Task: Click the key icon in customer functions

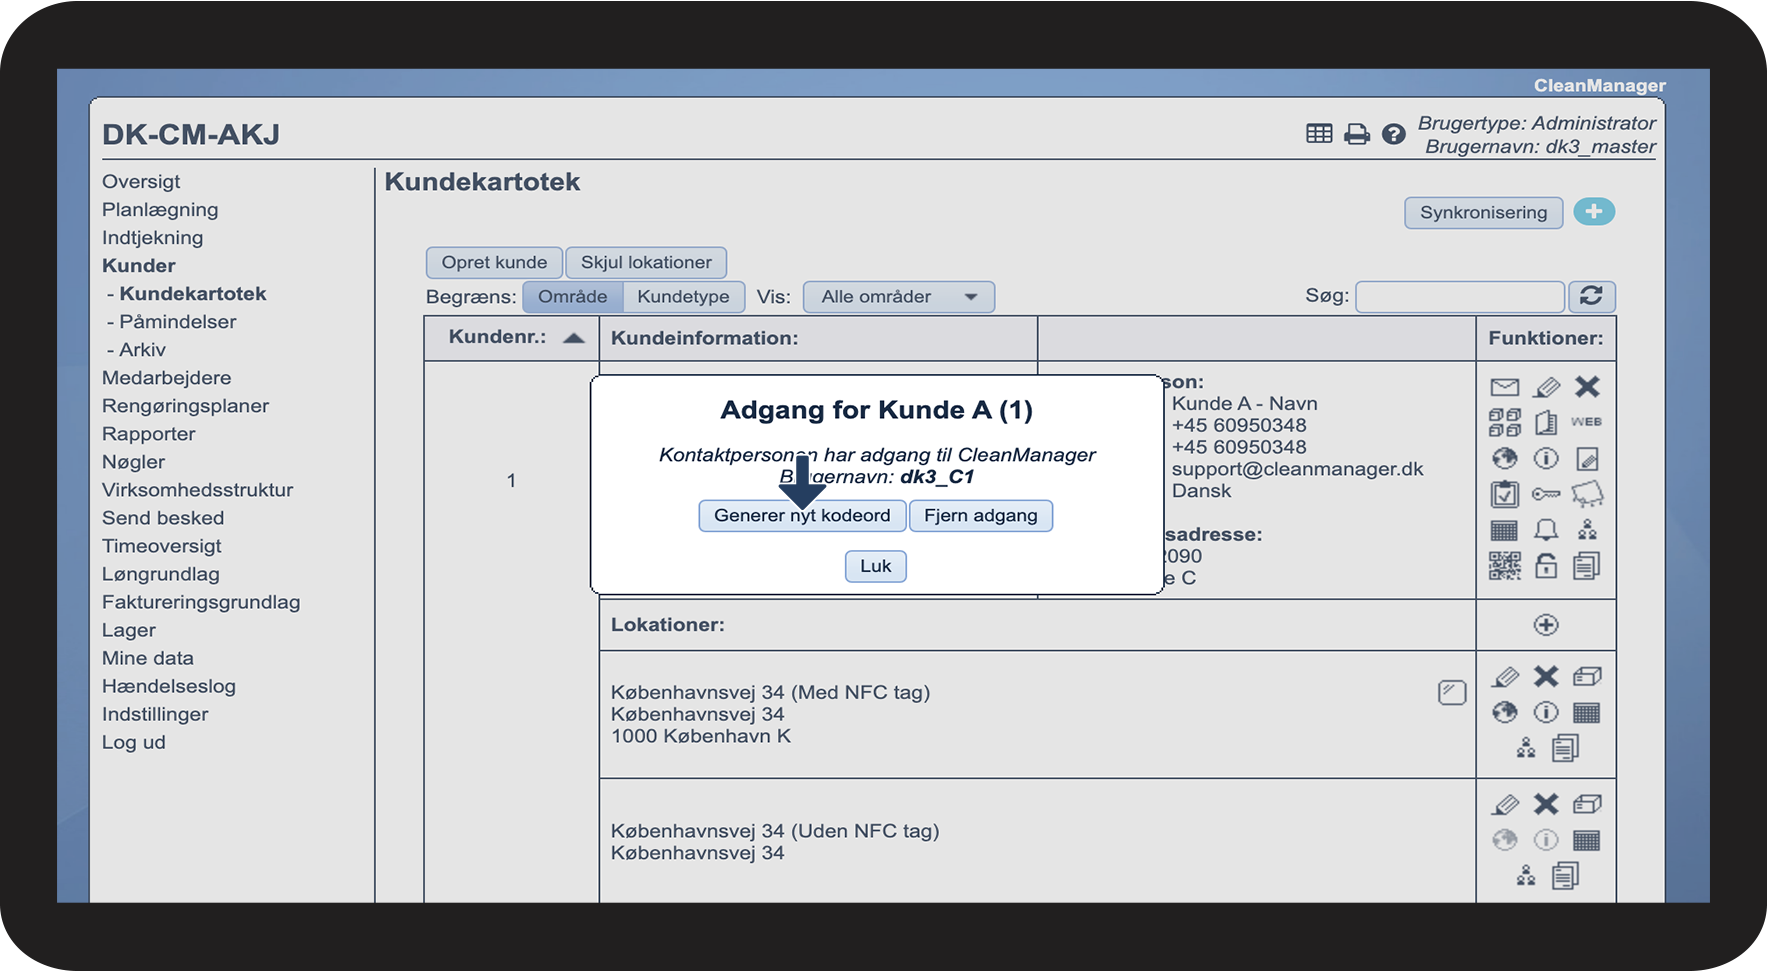Action: coord(1546,494)
